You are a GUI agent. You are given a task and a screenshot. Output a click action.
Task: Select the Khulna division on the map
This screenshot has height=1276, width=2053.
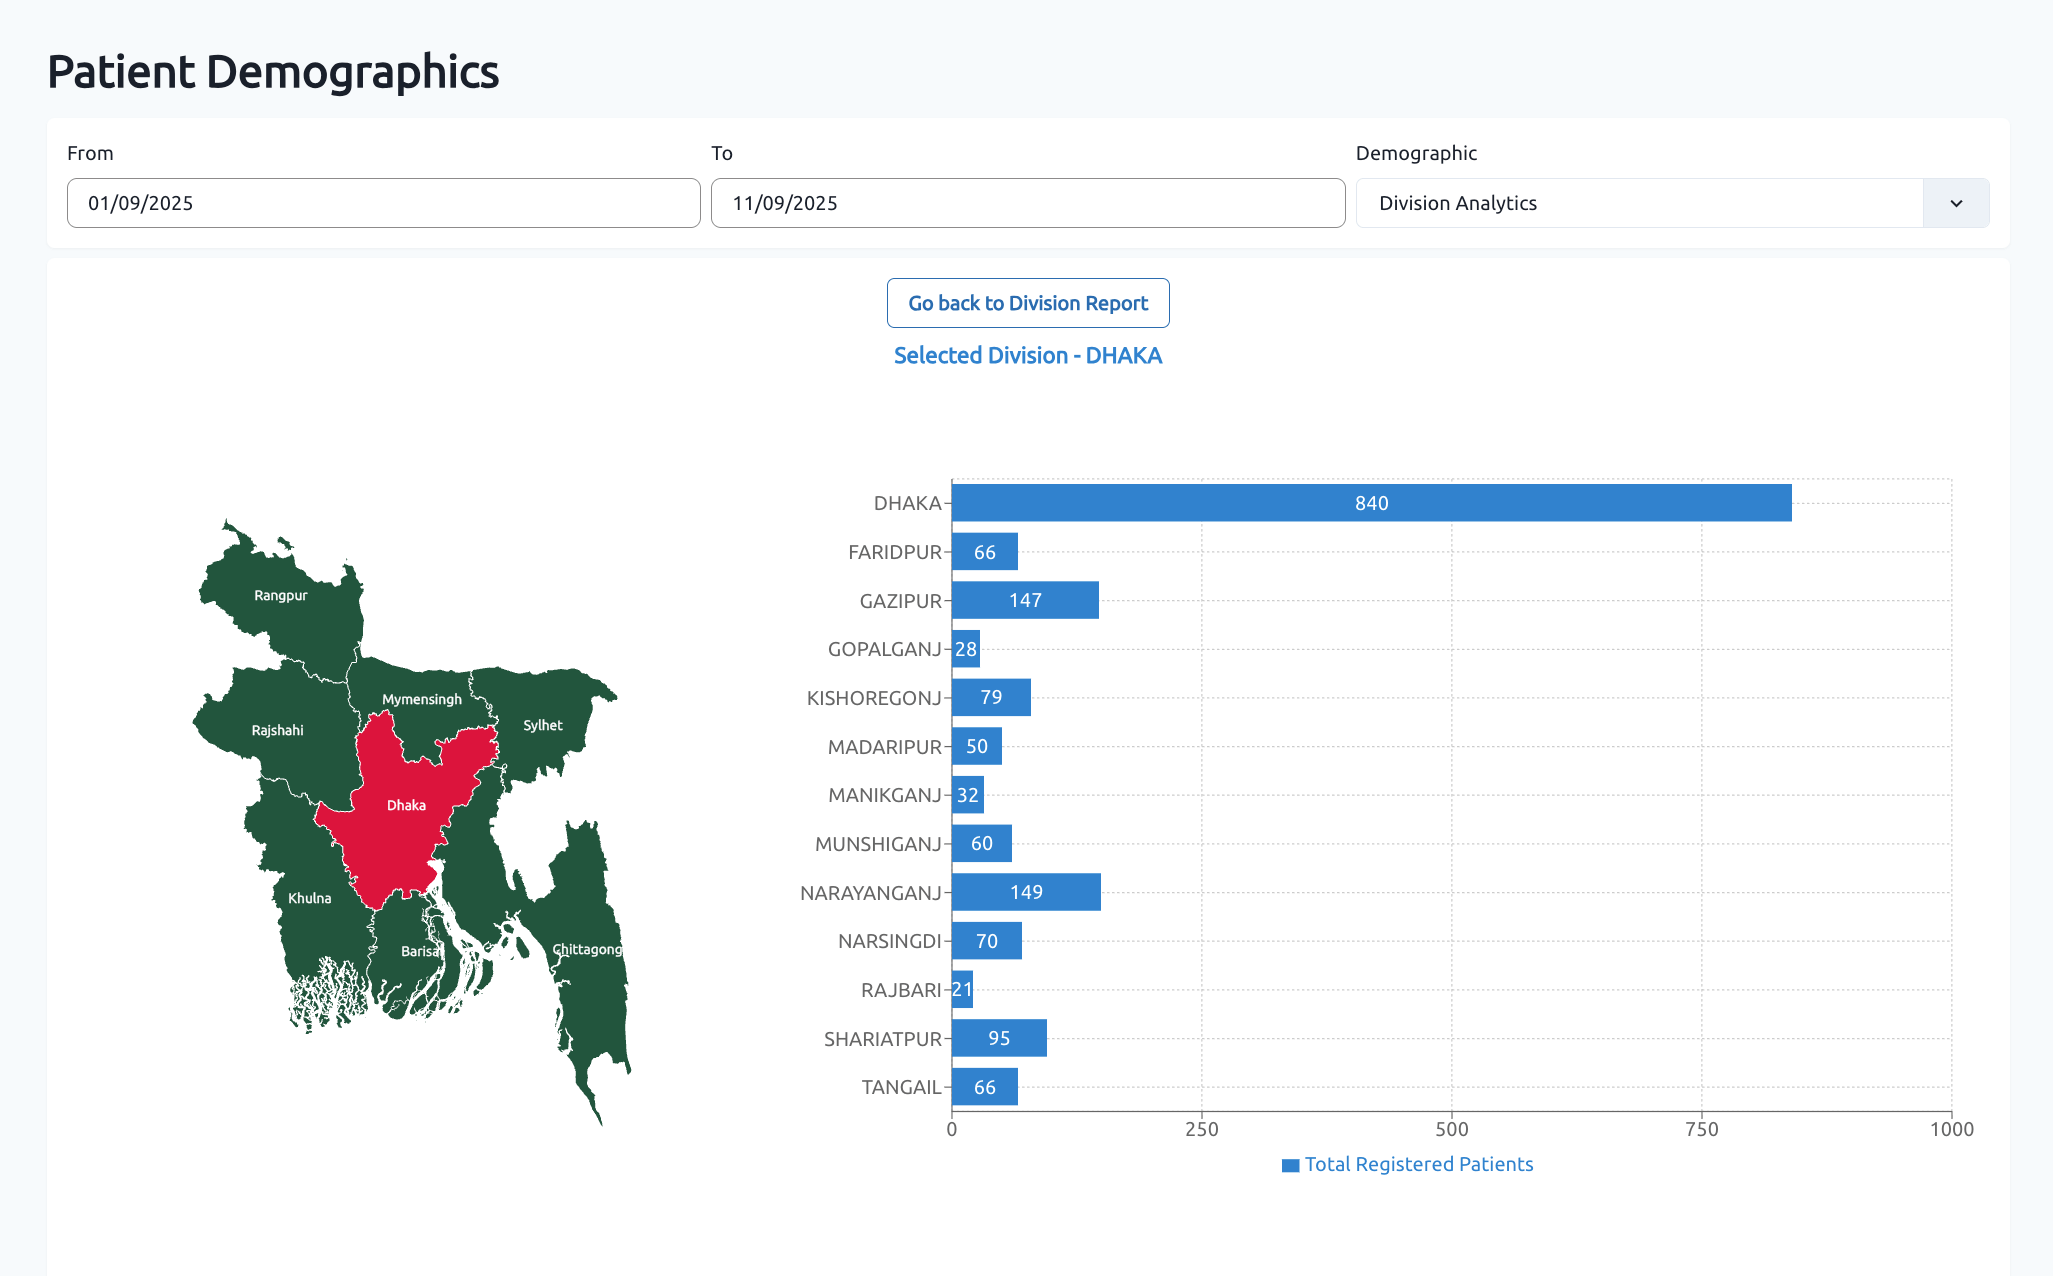tap(311, 898)
